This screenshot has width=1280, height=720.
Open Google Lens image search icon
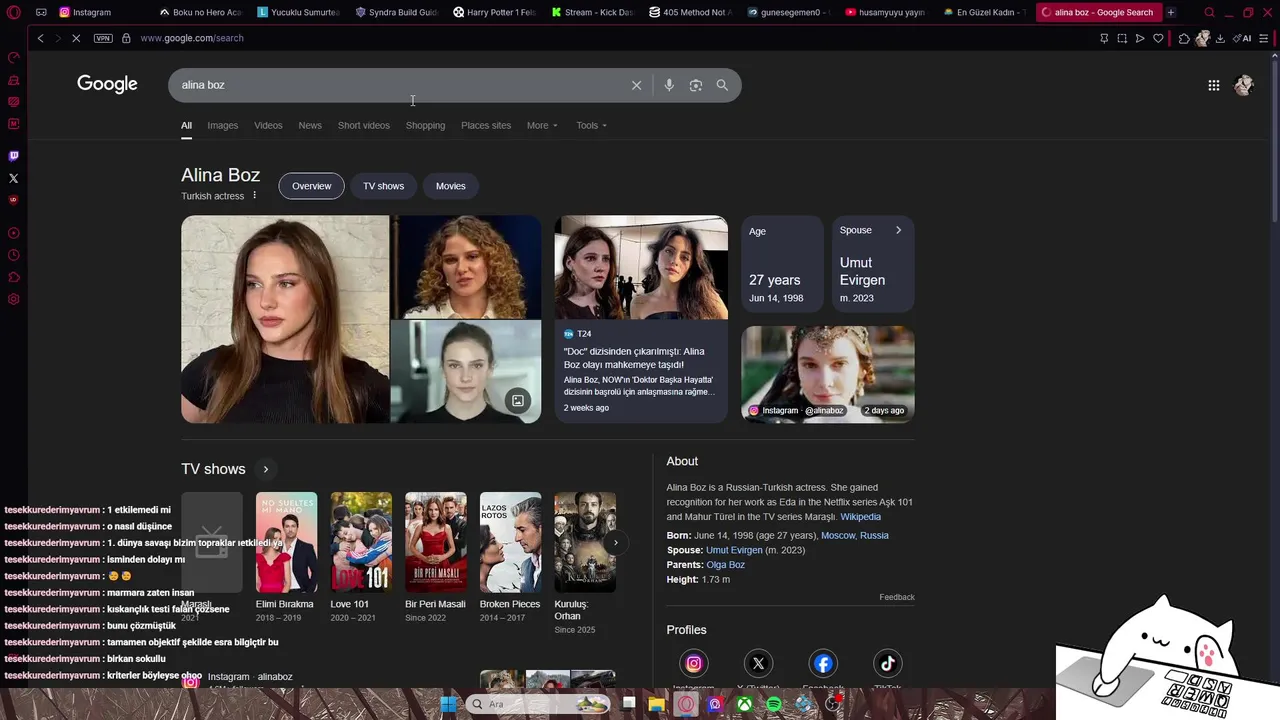coord(696,85)
